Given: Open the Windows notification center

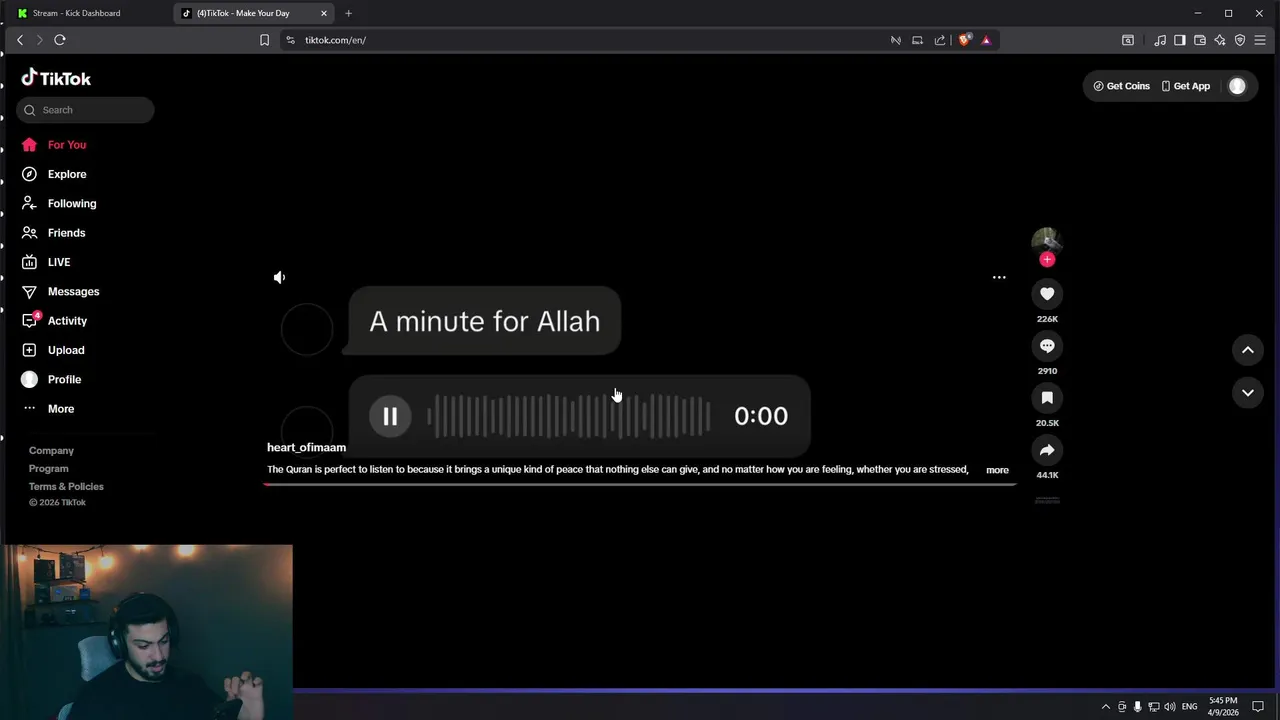Looking at the screenshot, I should click(x=1258, y=707).
